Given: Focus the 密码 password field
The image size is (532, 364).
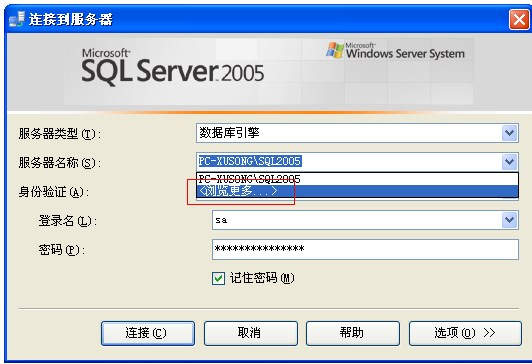Looking at the screenshot, I should point(365,249).
